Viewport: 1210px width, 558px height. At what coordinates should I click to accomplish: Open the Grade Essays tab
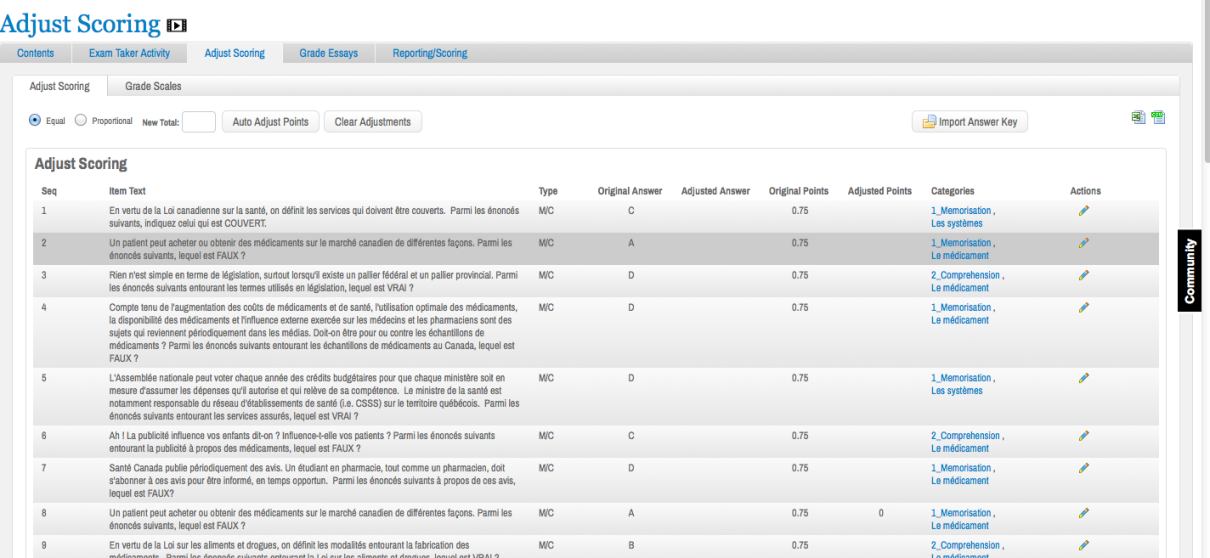click(328, 53)
